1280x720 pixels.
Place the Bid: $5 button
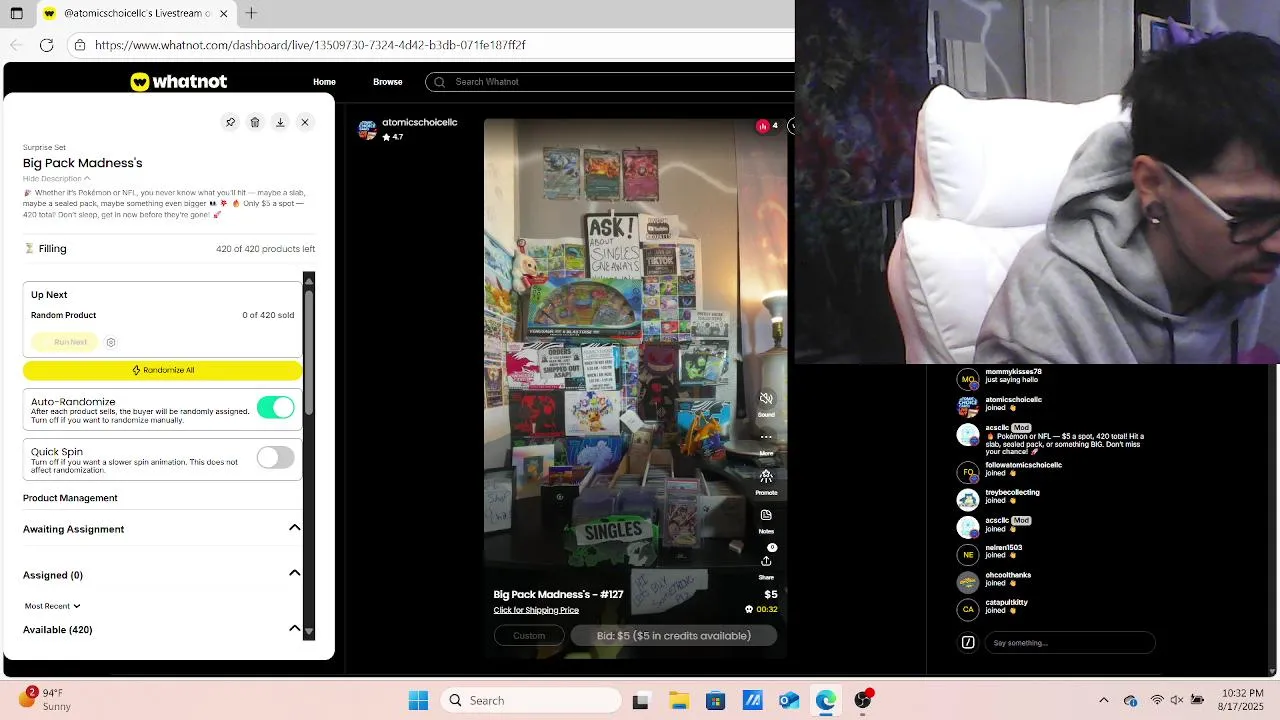pos(674,636)
